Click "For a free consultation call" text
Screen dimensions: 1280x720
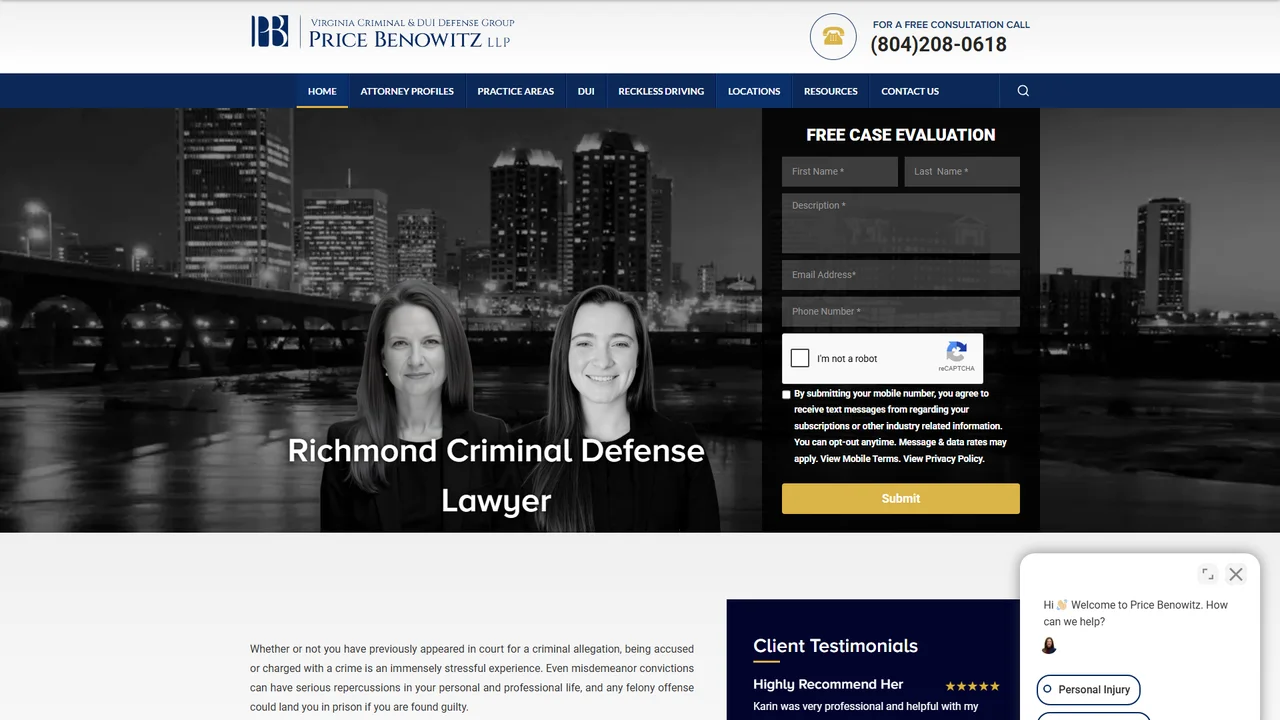coord(951,25)
